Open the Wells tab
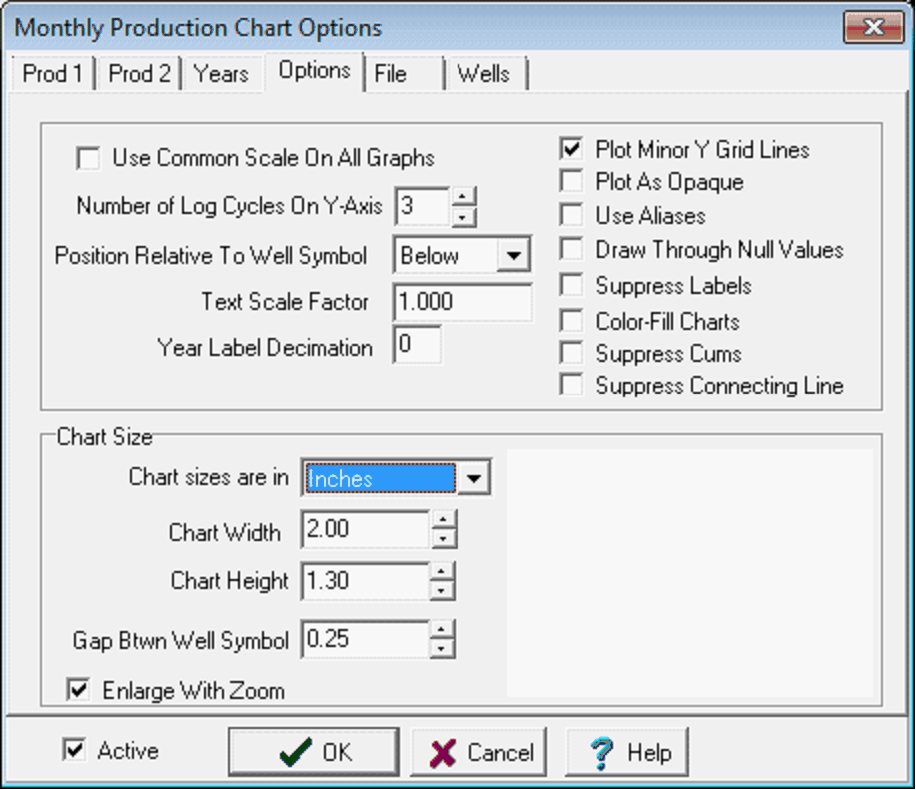Screen dimensions: 916x790 click(484, 74)
